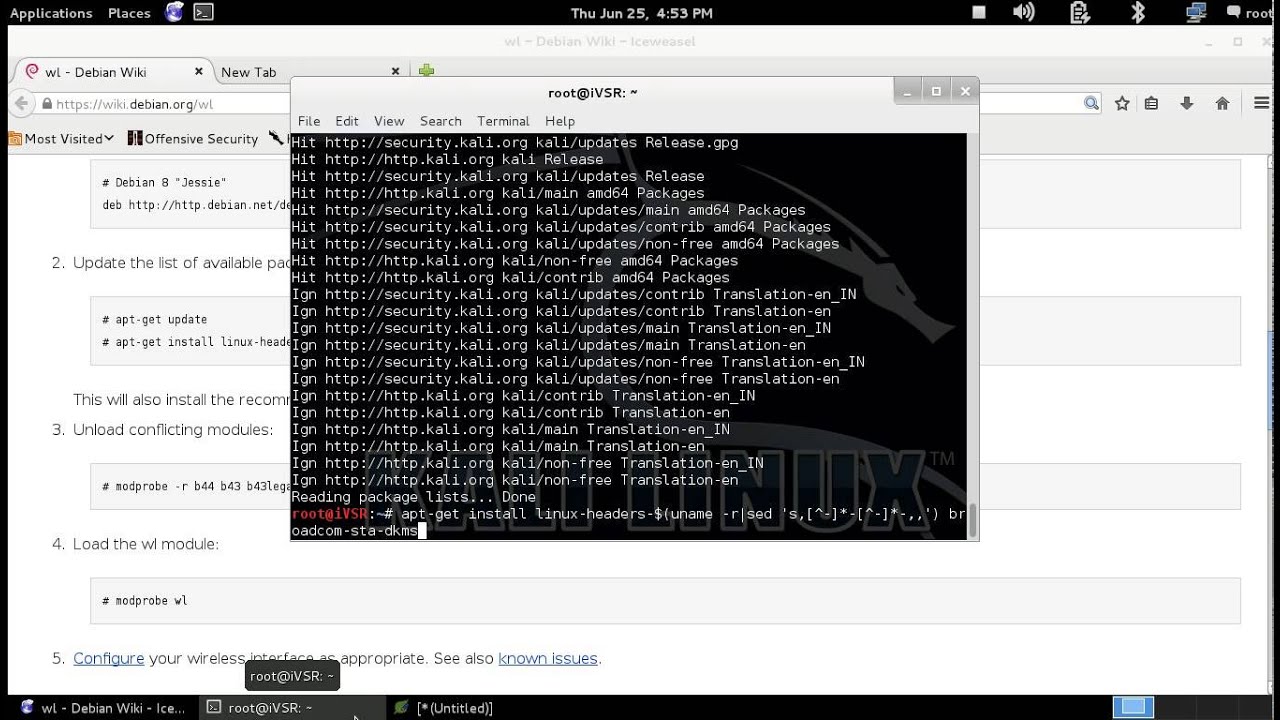This screenshot has width=1280, height=720.
Task: Open terminal Edit menu
Action: [347, 121]
